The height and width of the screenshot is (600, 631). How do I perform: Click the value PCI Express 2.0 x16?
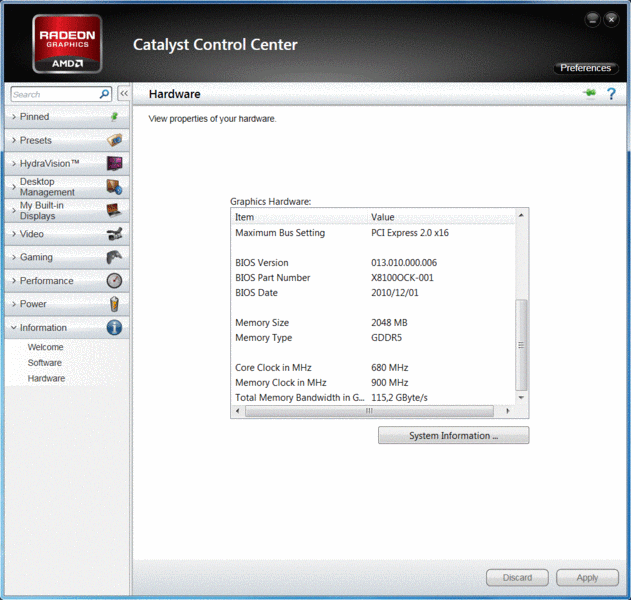[410, 233]
